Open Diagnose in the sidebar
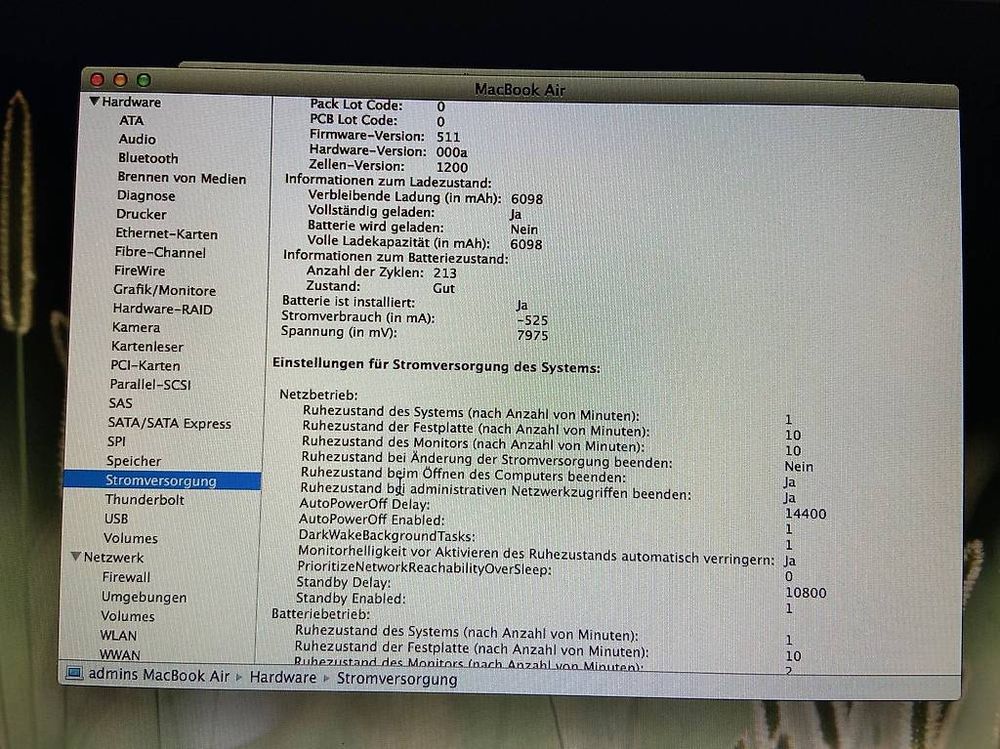Viewport: 1000px width, 749px height. pos(146,195)
